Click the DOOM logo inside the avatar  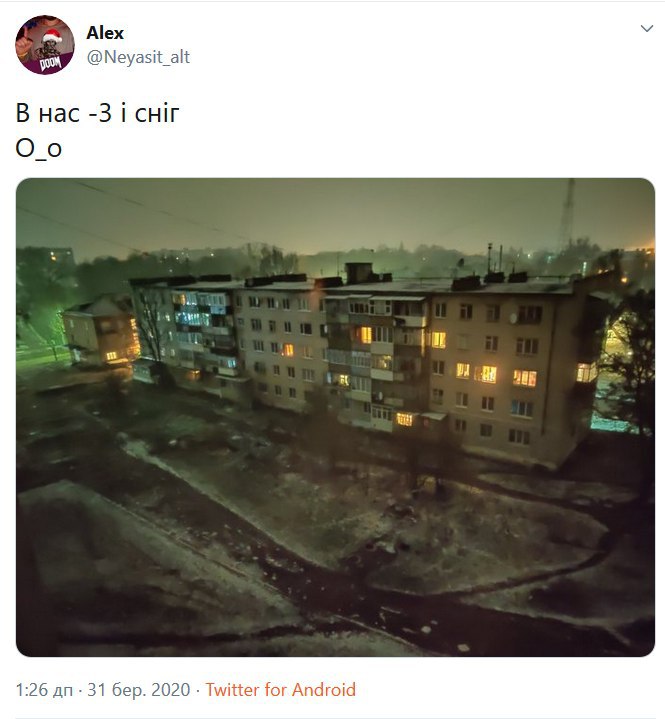tap(50, 64)
